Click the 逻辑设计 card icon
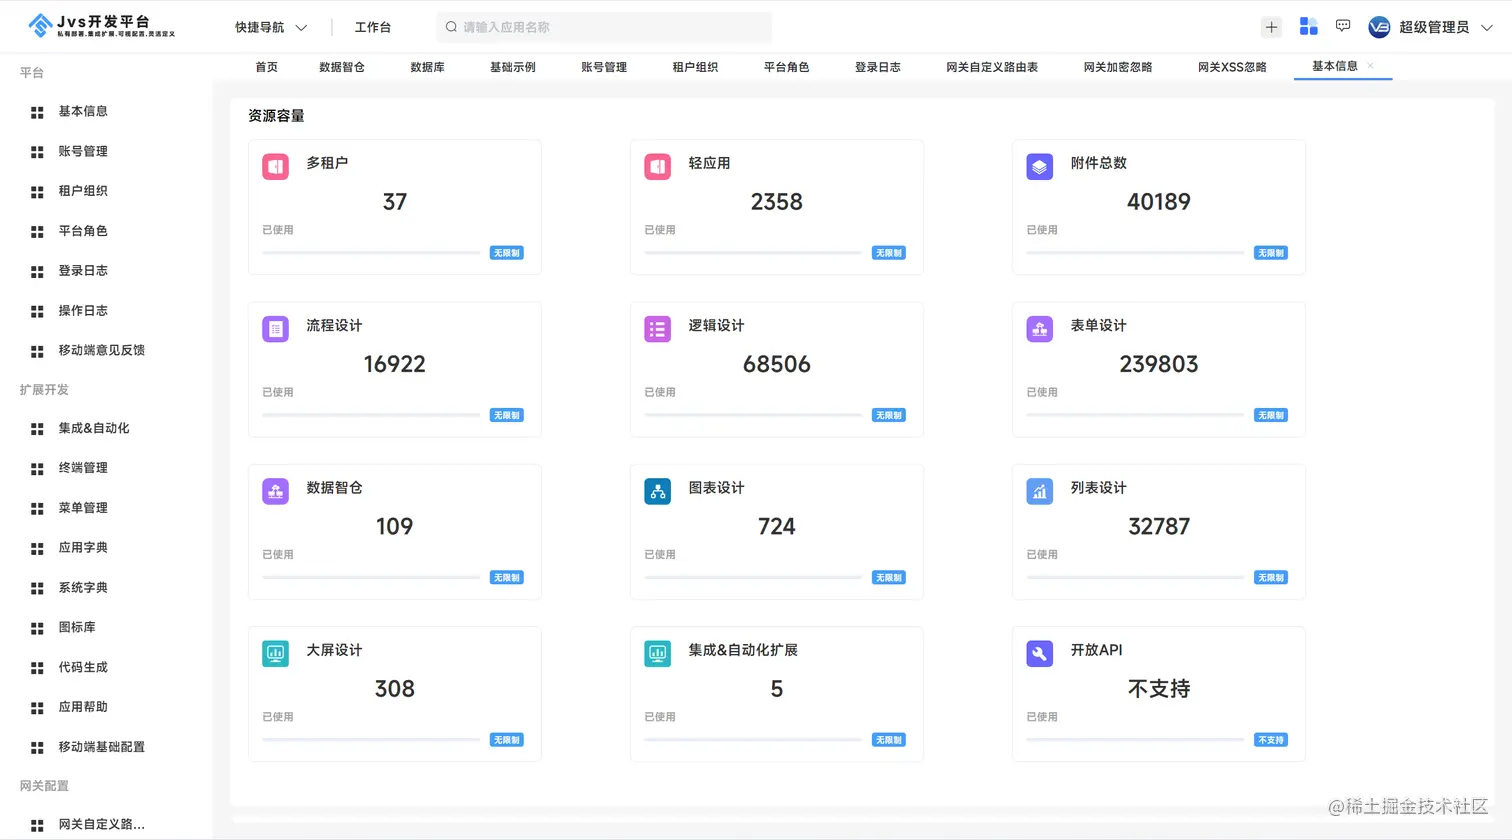This screenshot has height=840, width=1512. coord(658,329)
